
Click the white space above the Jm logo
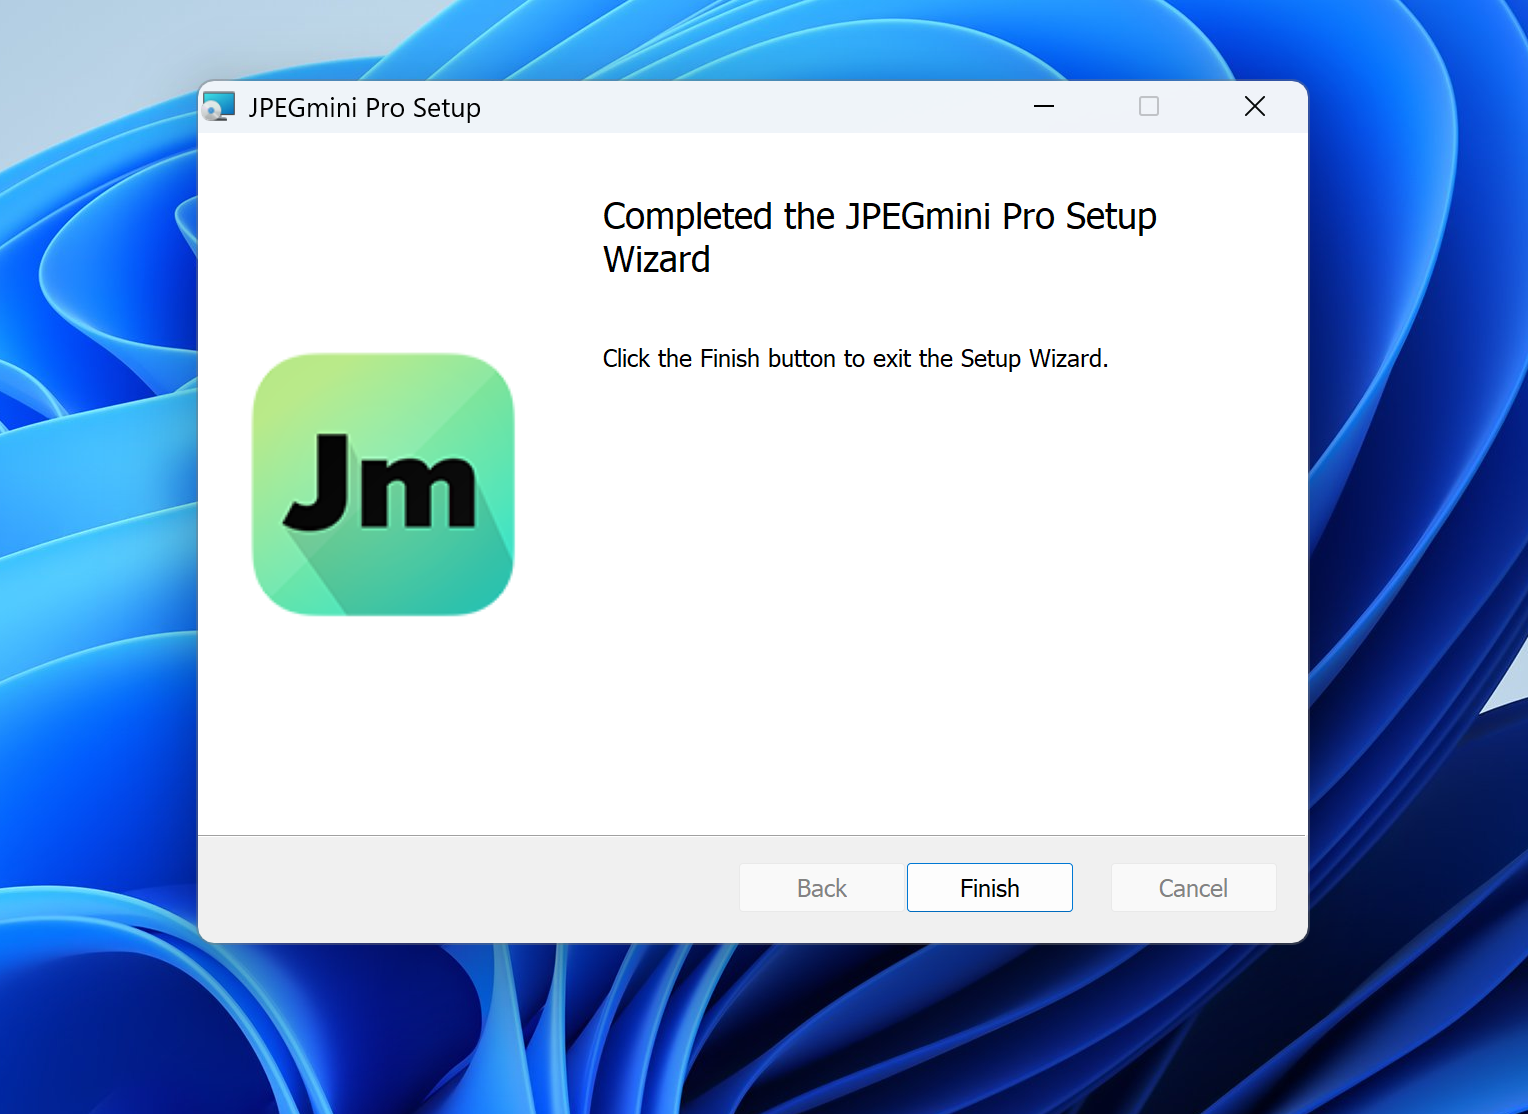[383, 250]
